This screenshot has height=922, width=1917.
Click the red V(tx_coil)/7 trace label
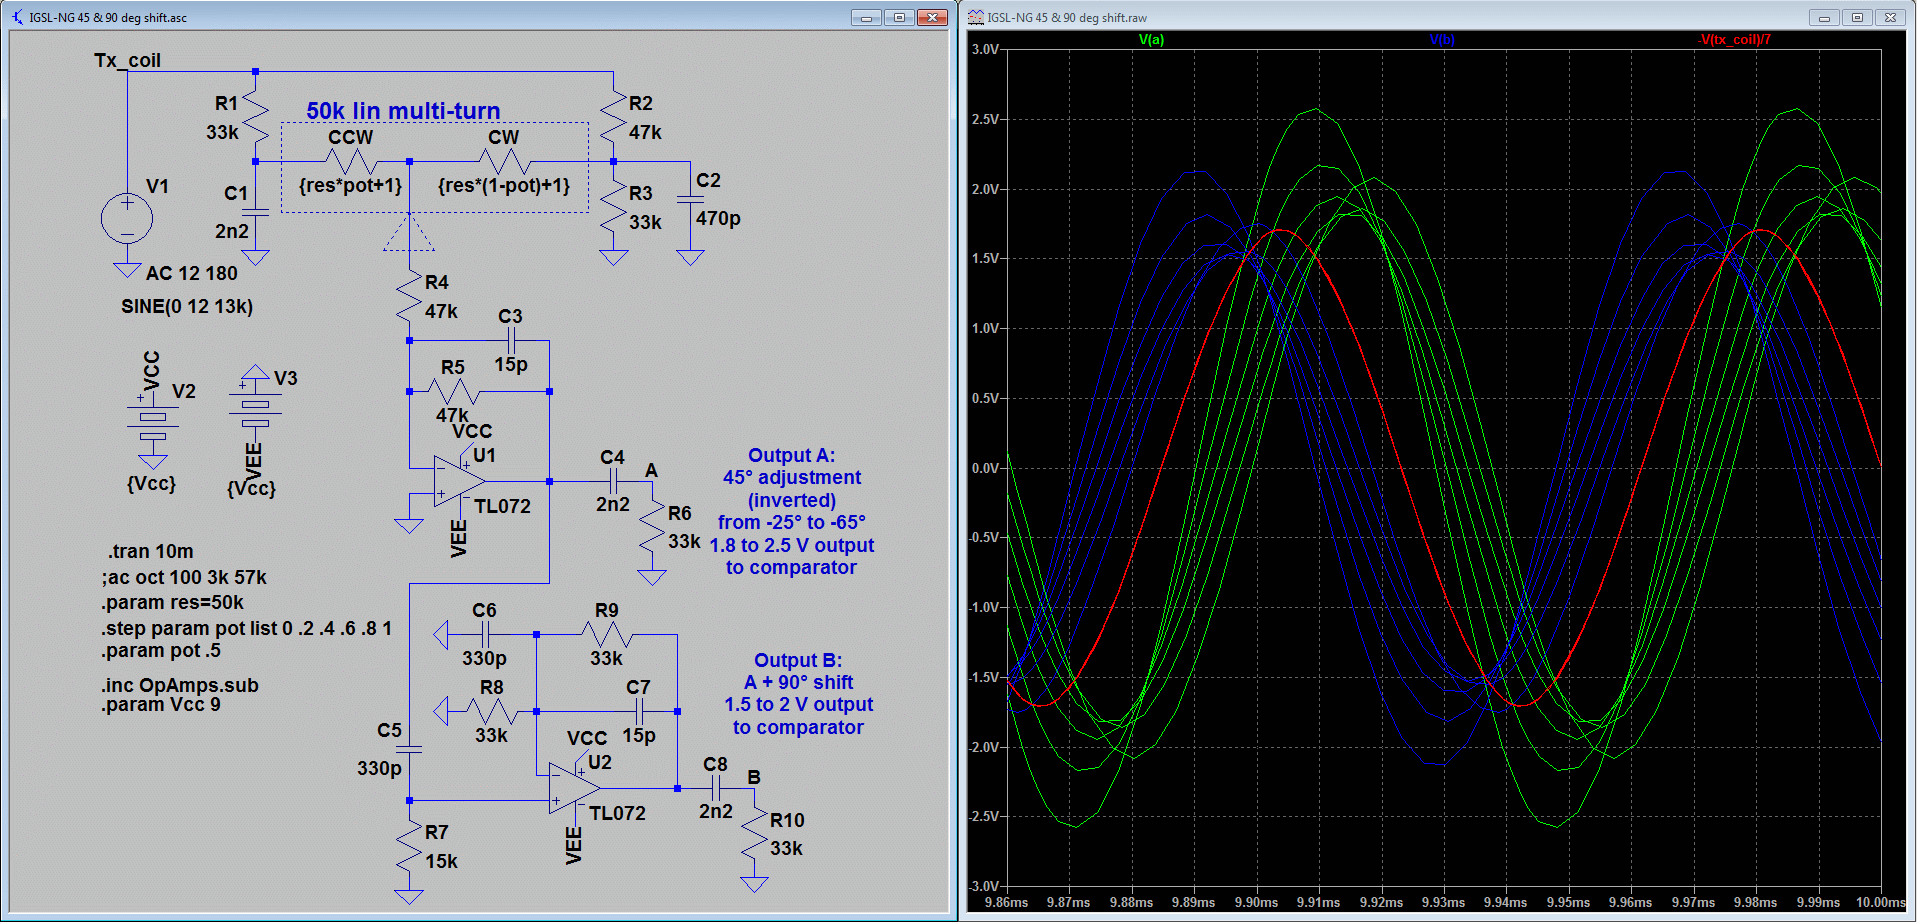pyautogui.click(x=1735, y=40)
